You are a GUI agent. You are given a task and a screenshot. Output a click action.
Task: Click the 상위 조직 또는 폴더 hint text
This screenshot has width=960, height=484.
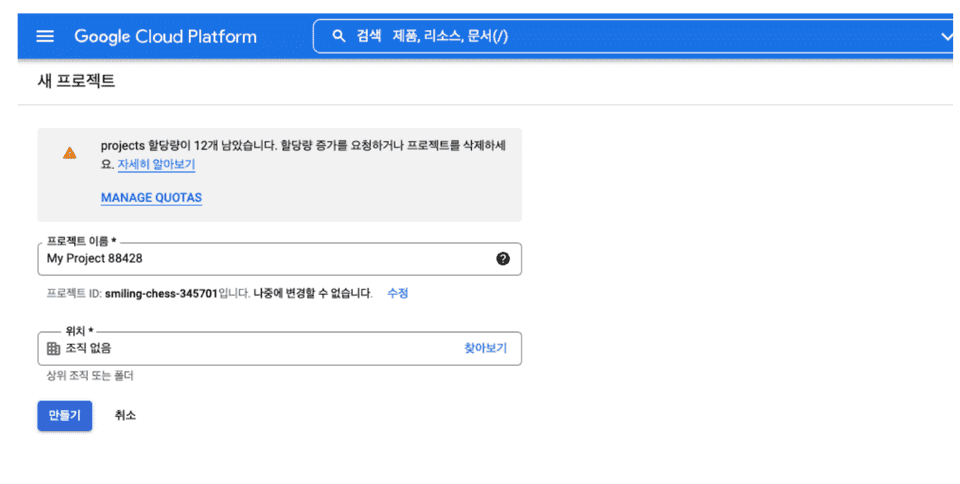coord(90,376)
